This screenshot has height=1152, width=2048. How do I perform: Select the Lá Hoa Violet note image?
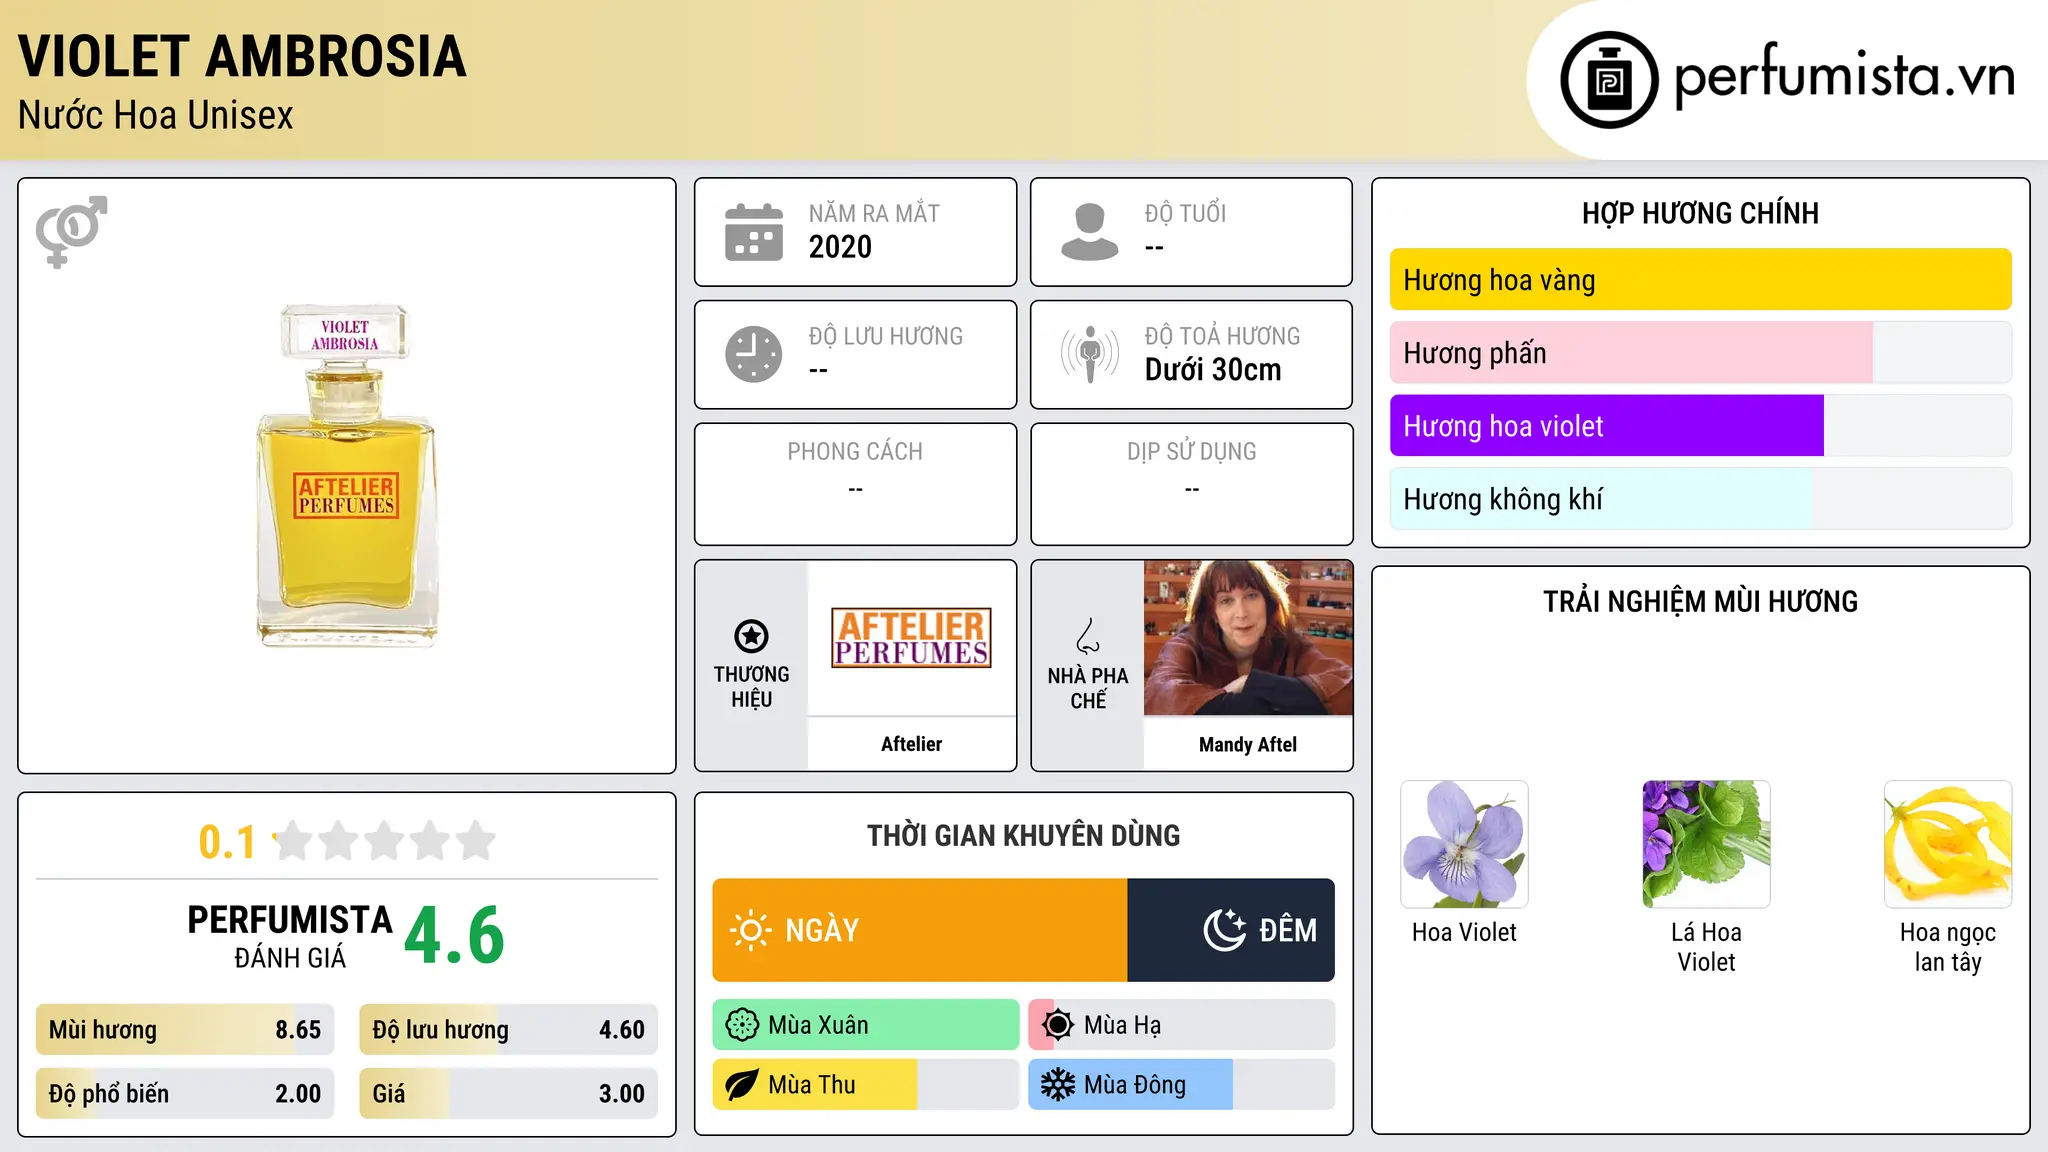pos(1706,844)
